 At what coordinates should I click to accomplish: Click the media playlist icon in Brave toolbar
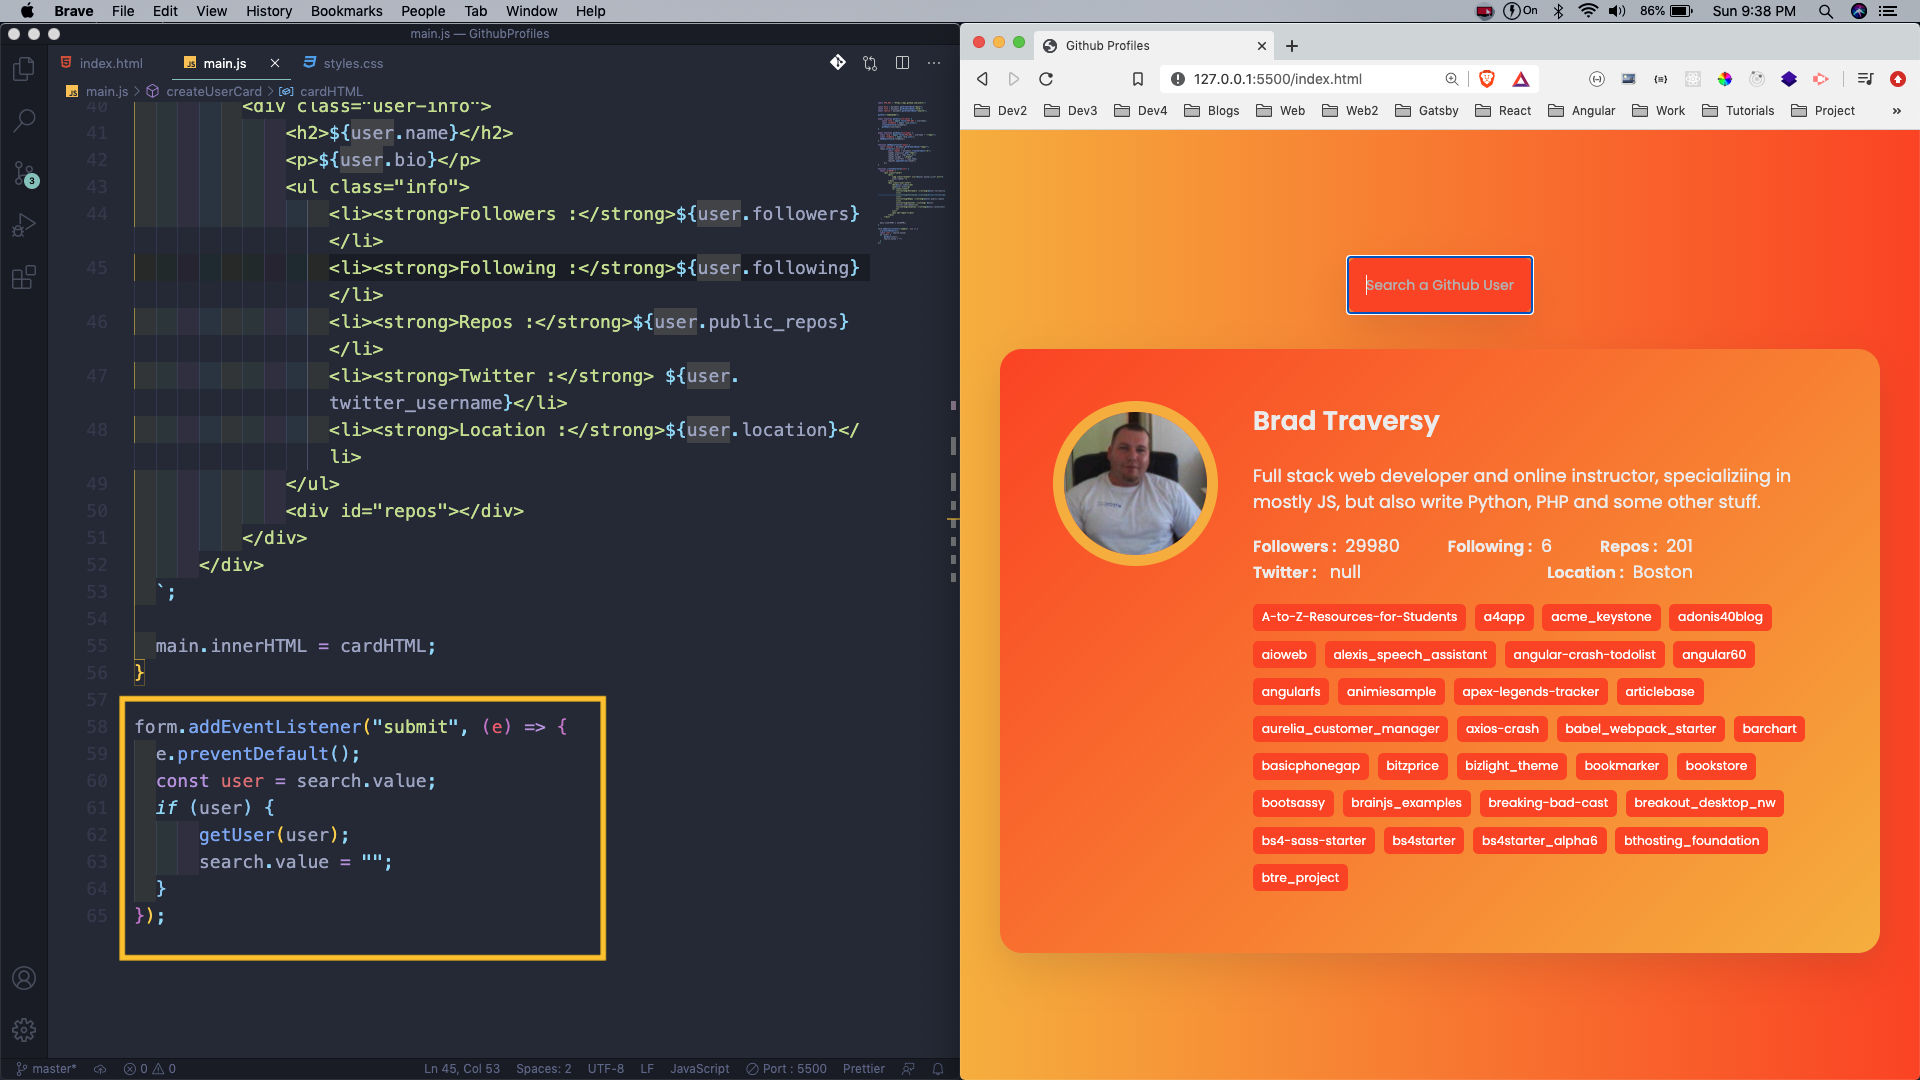pos(1865,79)
